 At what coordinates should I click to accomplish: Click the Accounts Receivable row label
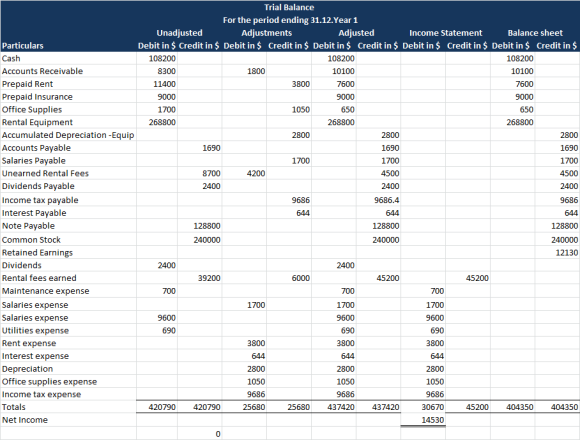point(42,71)
